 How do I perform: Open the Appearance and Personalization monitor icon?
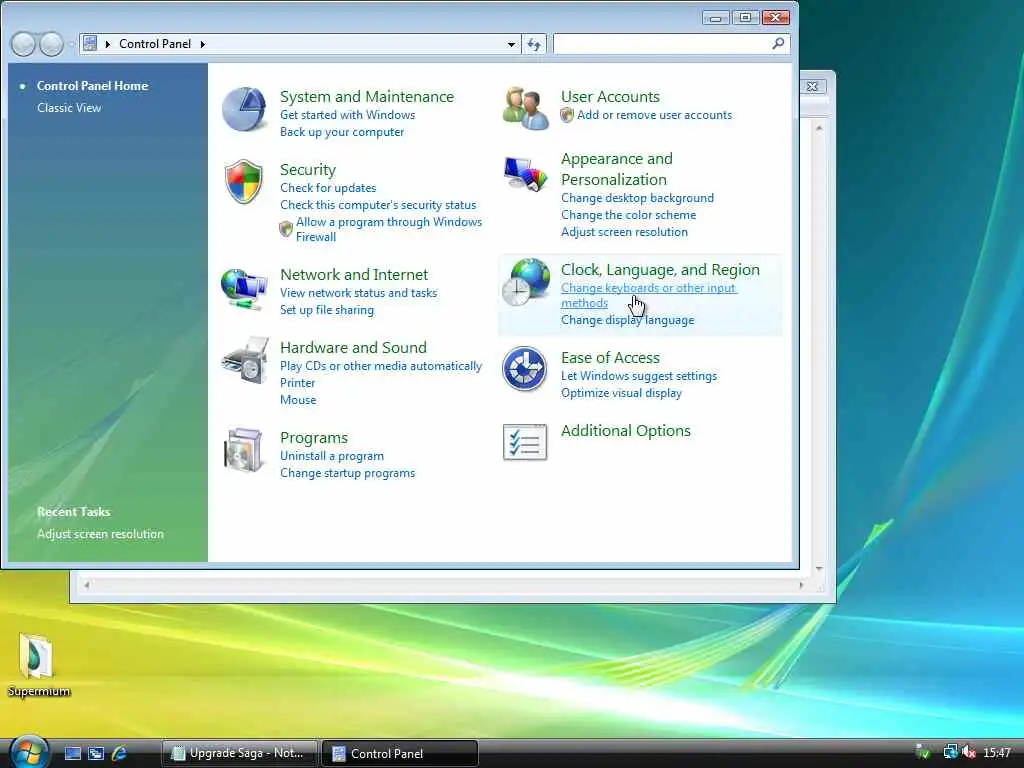click(x=525, y=174)
